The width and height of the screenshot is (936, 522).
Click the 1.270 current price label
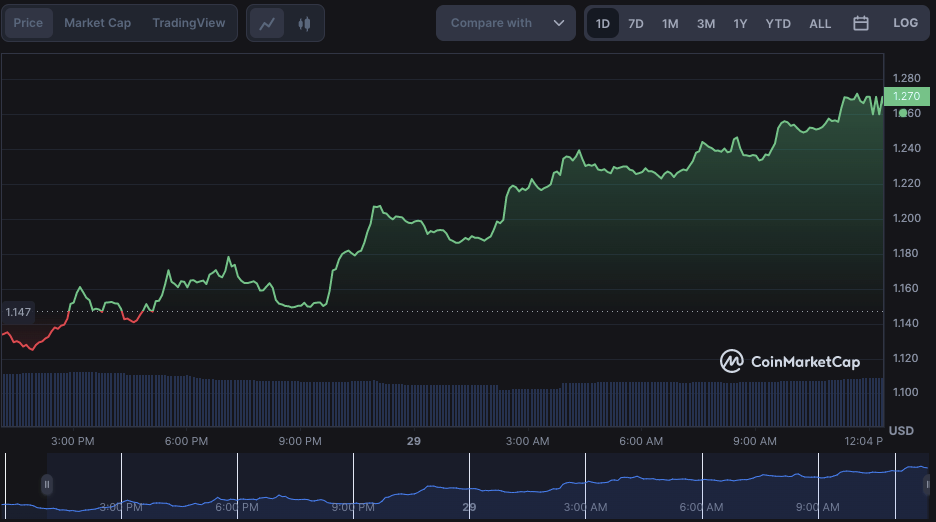906,96
